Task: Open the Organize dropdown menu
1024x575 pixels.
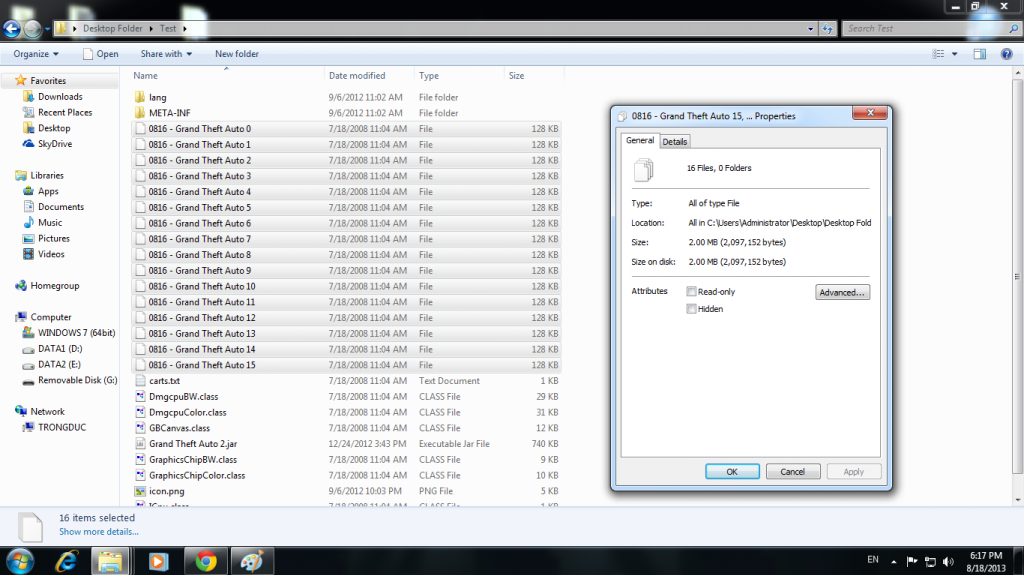Action: click(x=36, y=54)
